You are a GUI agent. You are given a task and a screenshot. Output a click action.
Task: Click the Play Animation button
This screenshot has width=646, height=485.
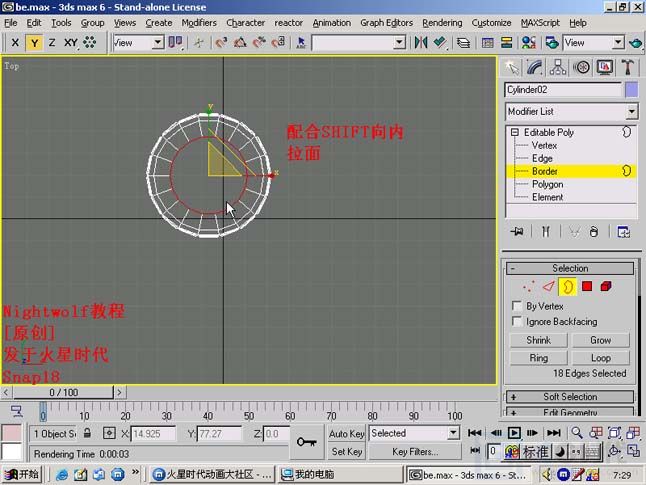pos(514,433)
